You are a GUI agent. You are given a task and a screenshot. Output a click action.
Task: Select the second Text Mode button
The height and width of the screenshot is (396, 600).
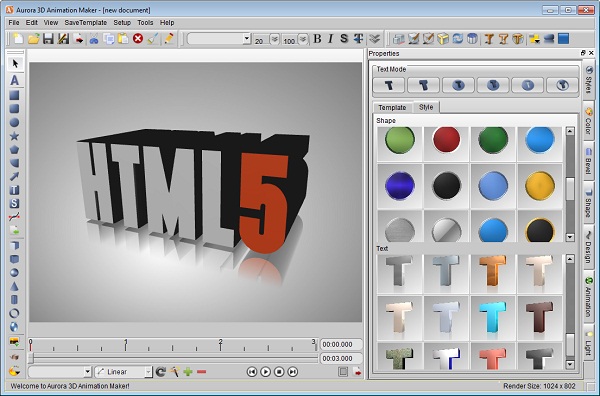424,85
